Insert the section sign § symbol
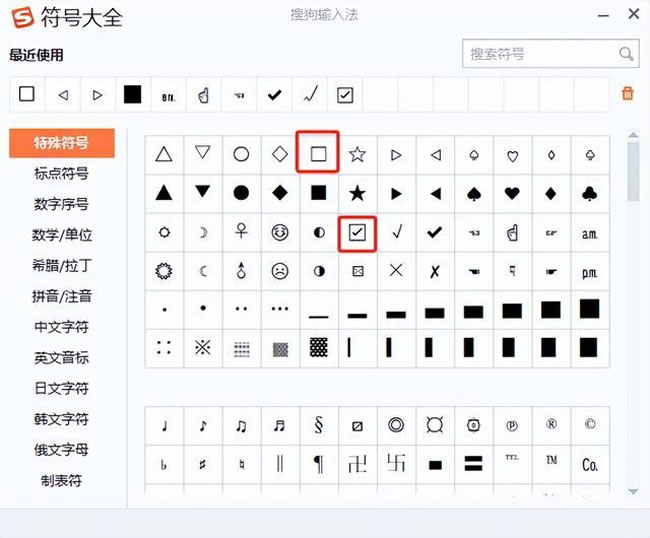 point(318,425)
